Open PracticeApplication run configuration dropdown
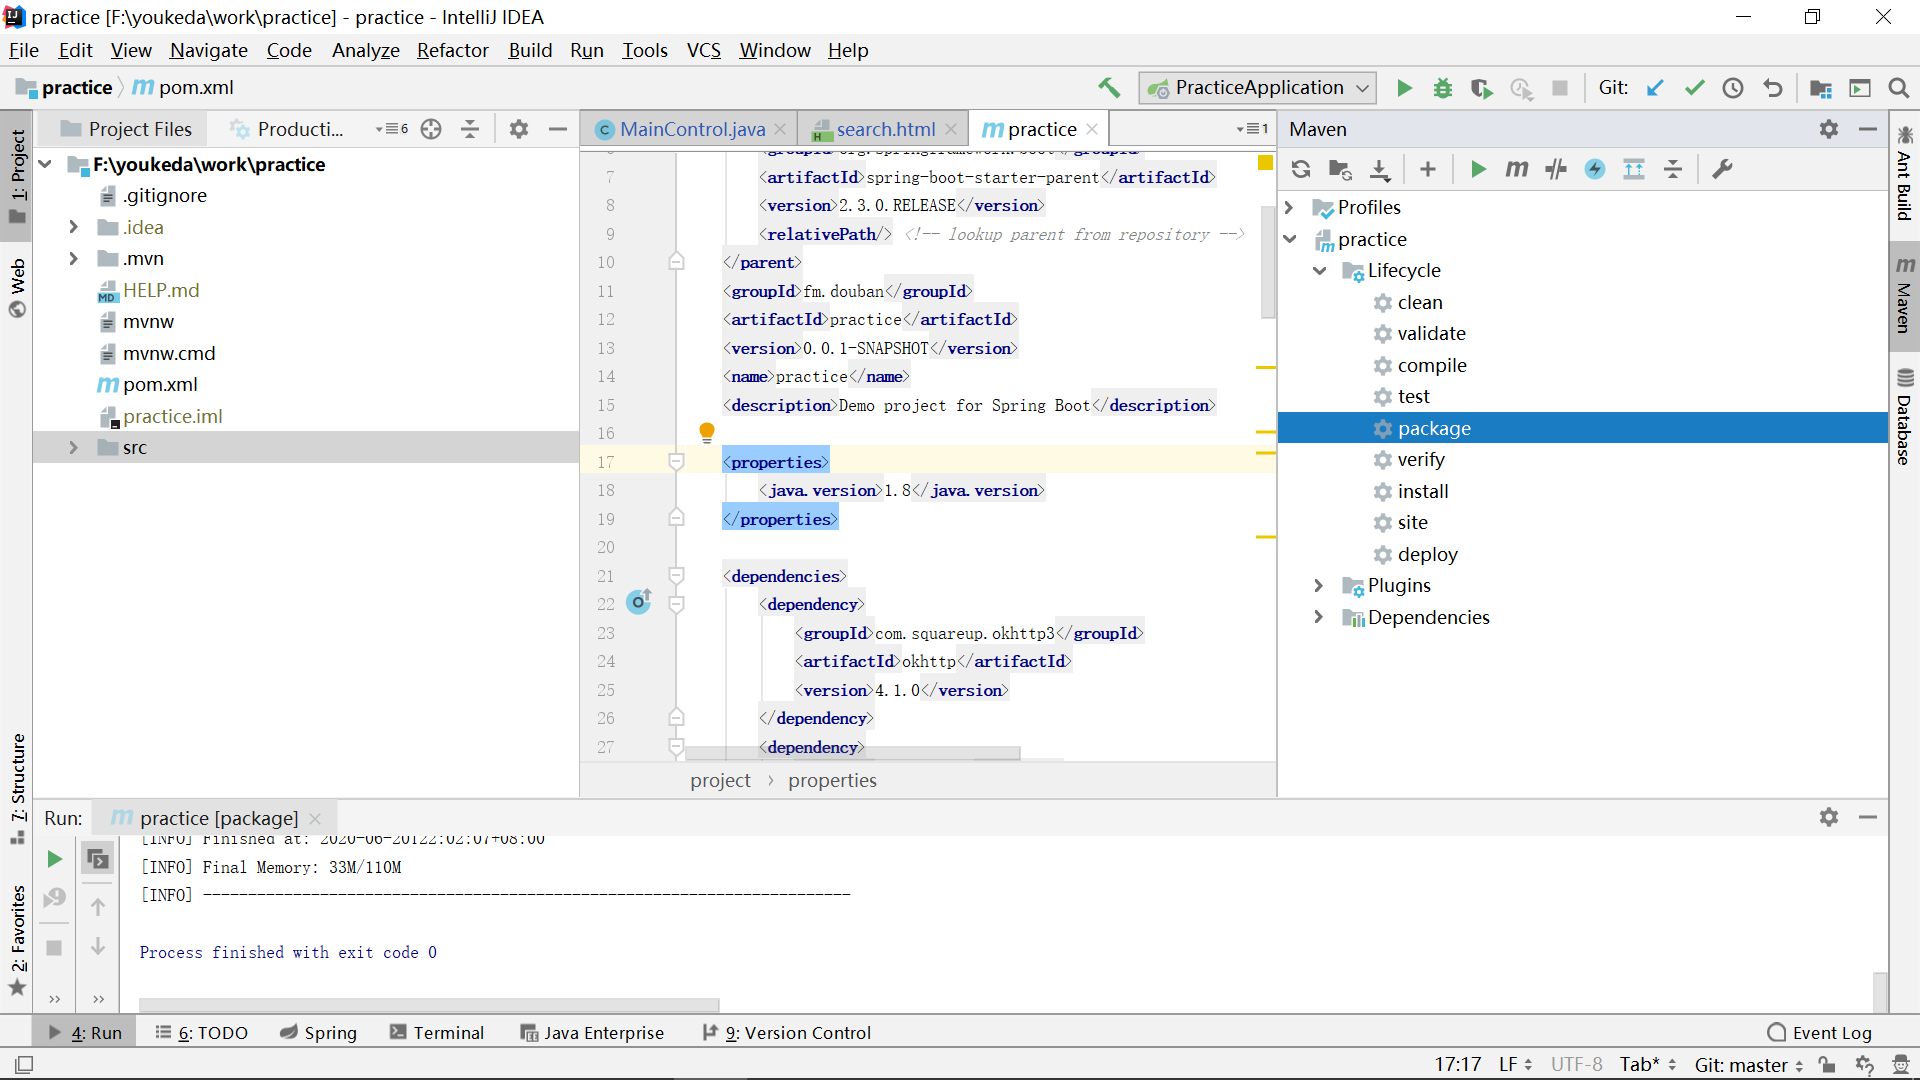The image size is (1920, 1080). click(1258, 88)
